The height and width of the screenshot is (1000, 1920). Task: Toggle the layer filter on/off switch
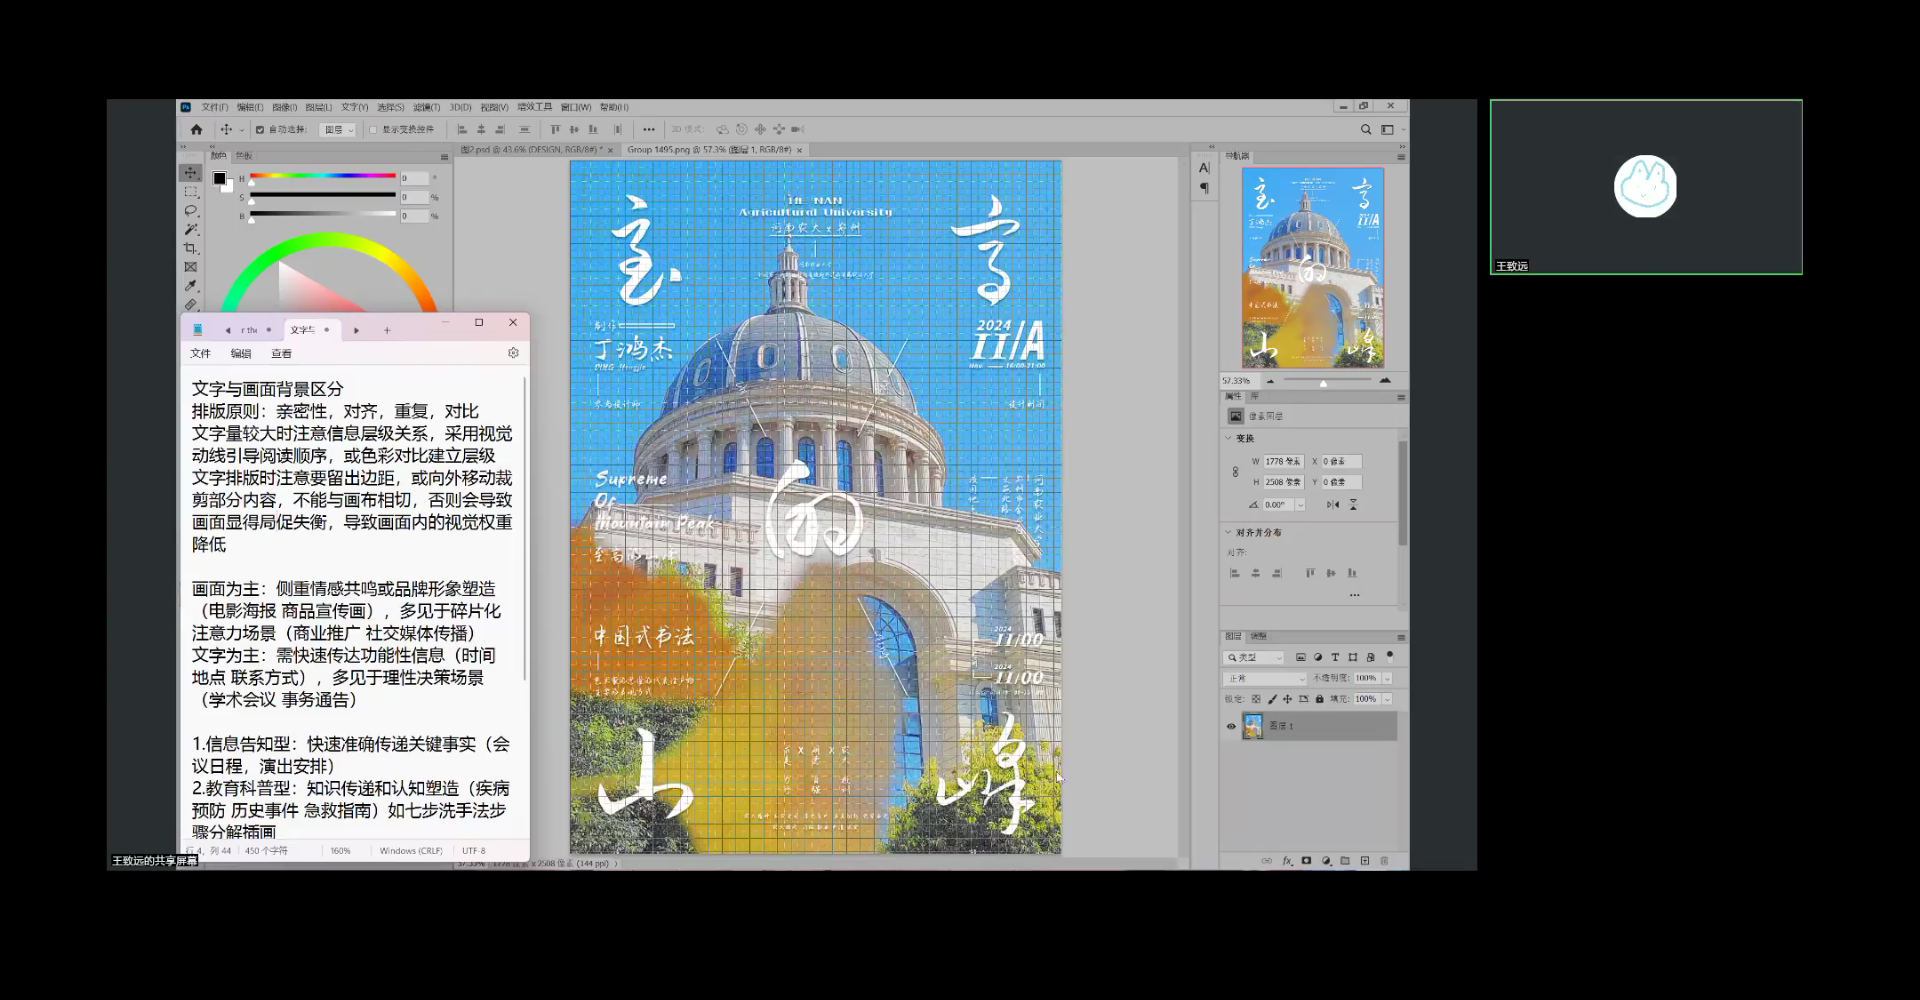1390,656
